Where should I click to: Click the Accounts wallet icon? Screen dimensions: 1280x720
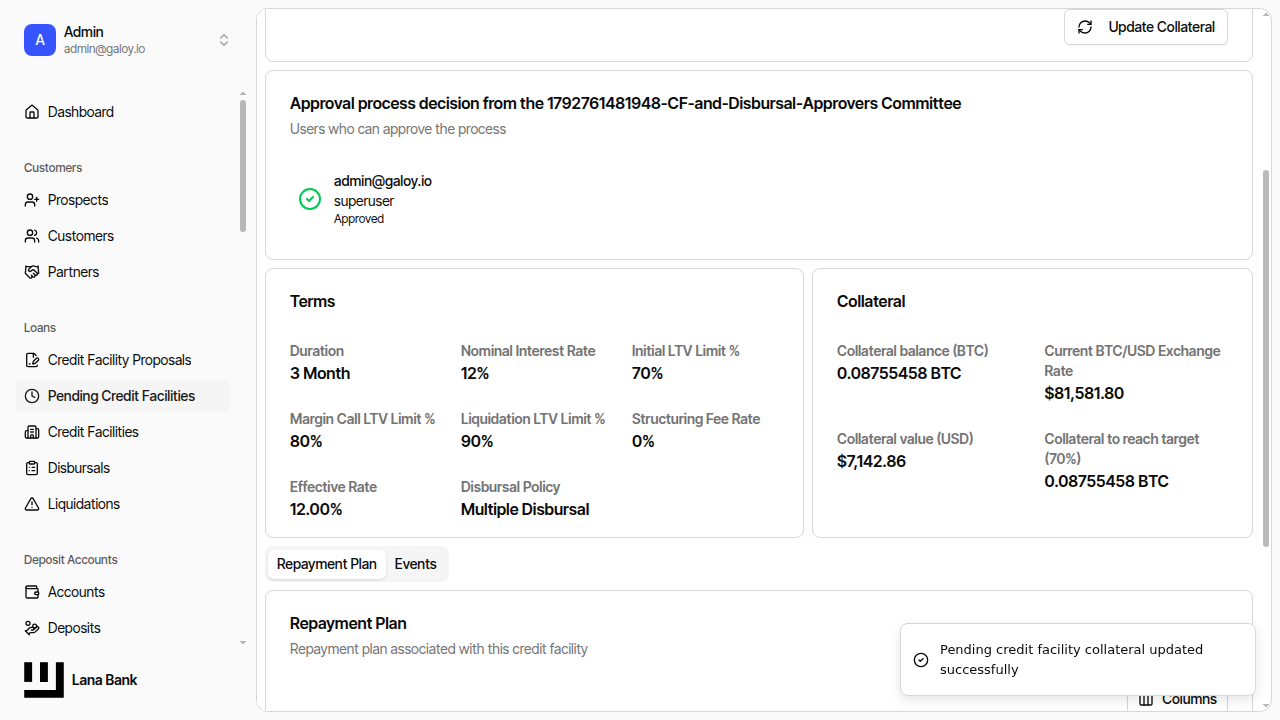pos(32,592)
